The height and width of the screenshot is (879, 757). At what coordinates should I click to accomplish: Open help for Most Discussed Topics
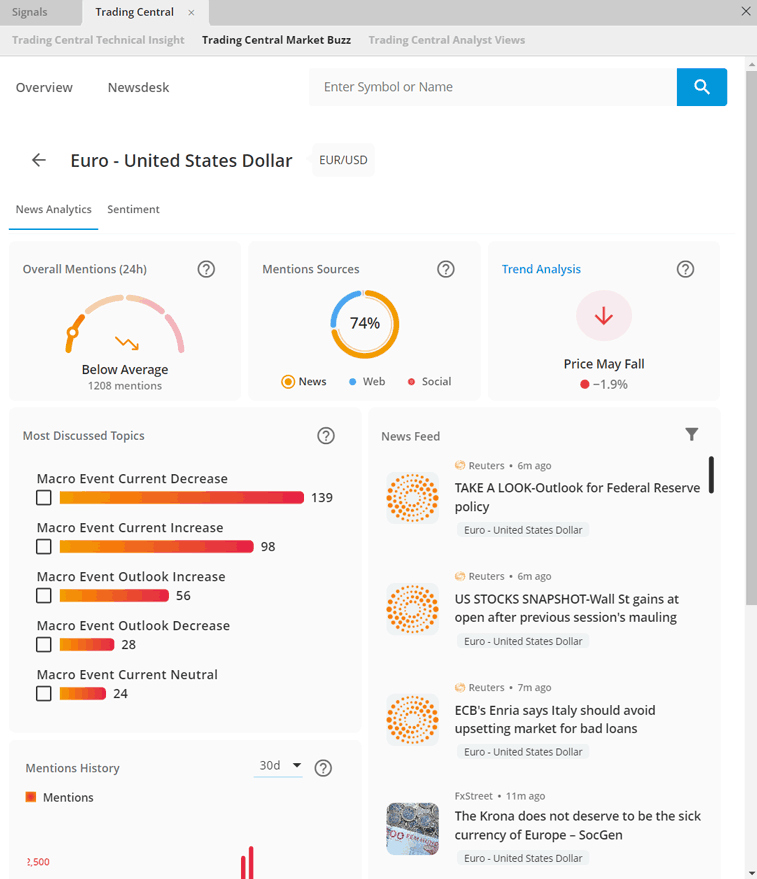(326, 436)
